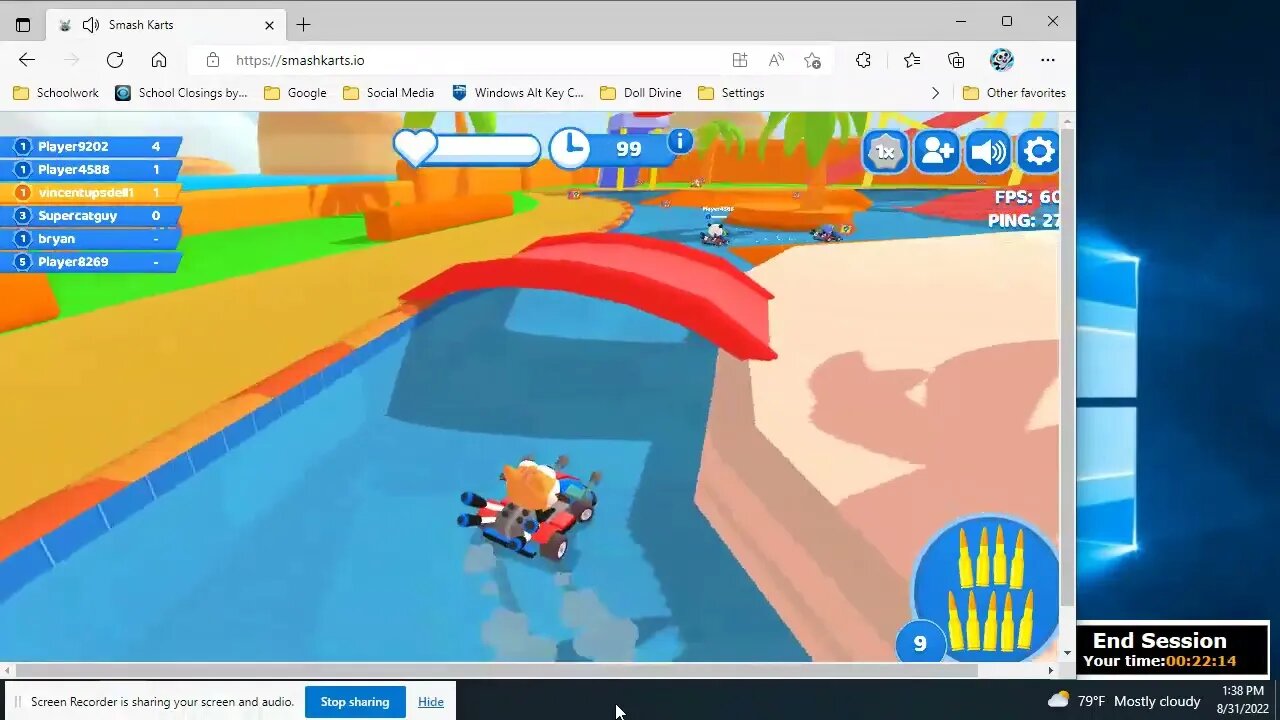Click the 1x multiplier hexagon icon
The height and width of the screenshot is (720, 1280).
pos(885,152)
